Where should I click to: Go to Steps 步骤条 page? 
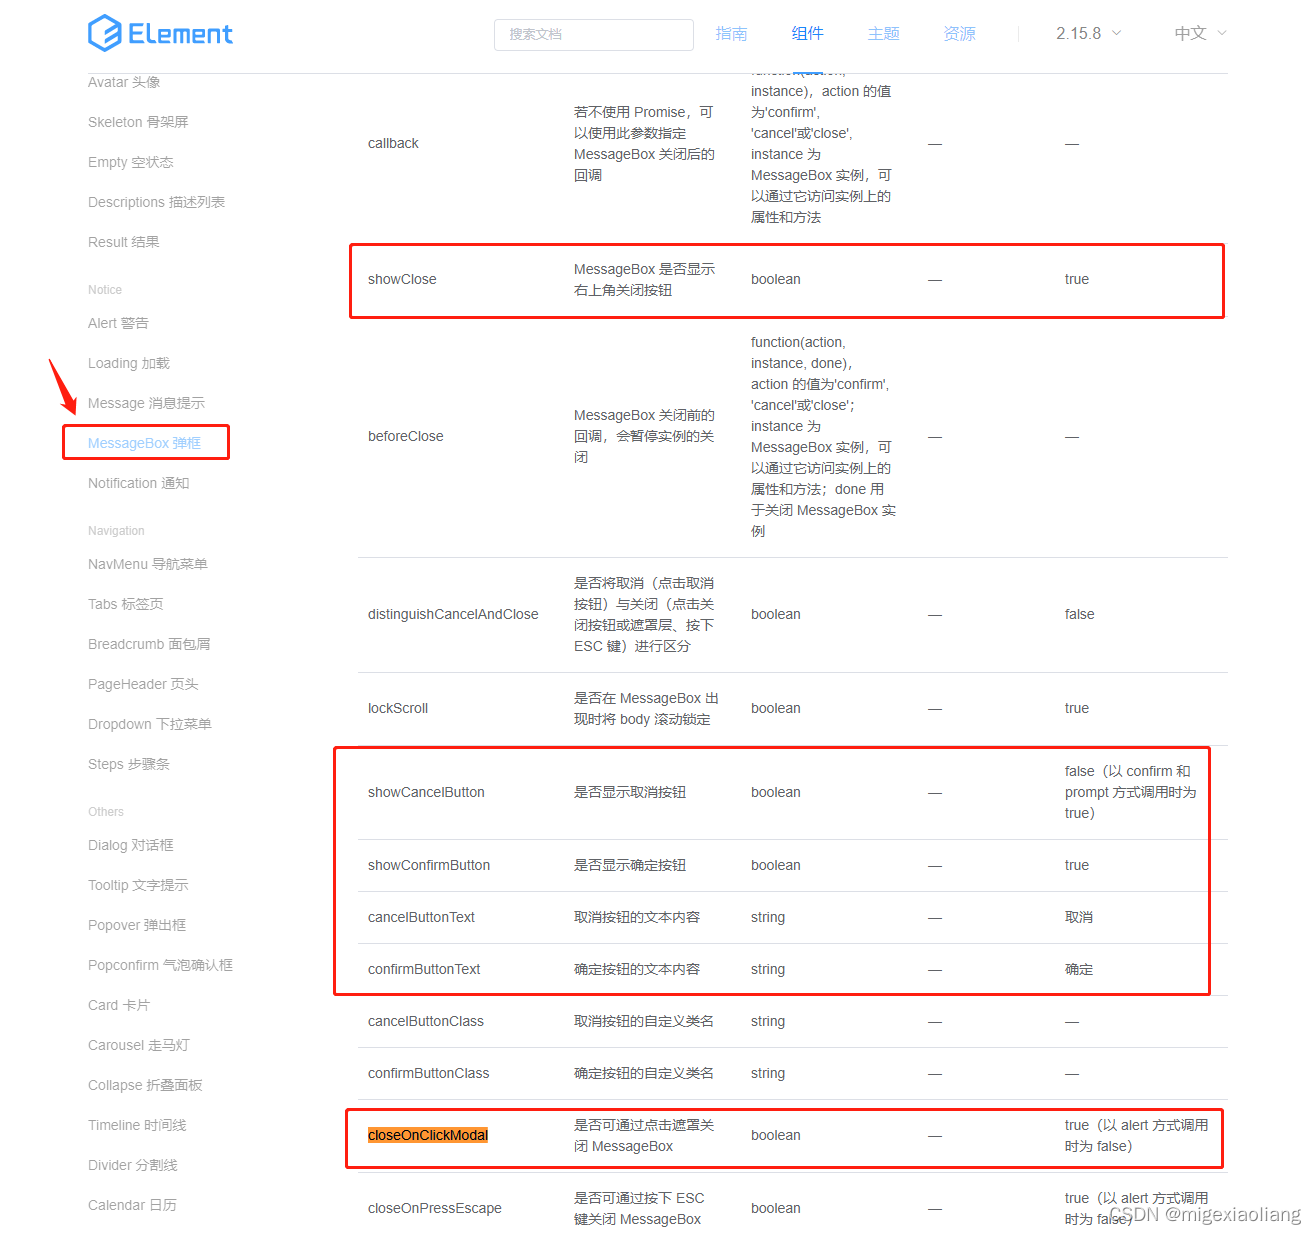coord(129,764)
